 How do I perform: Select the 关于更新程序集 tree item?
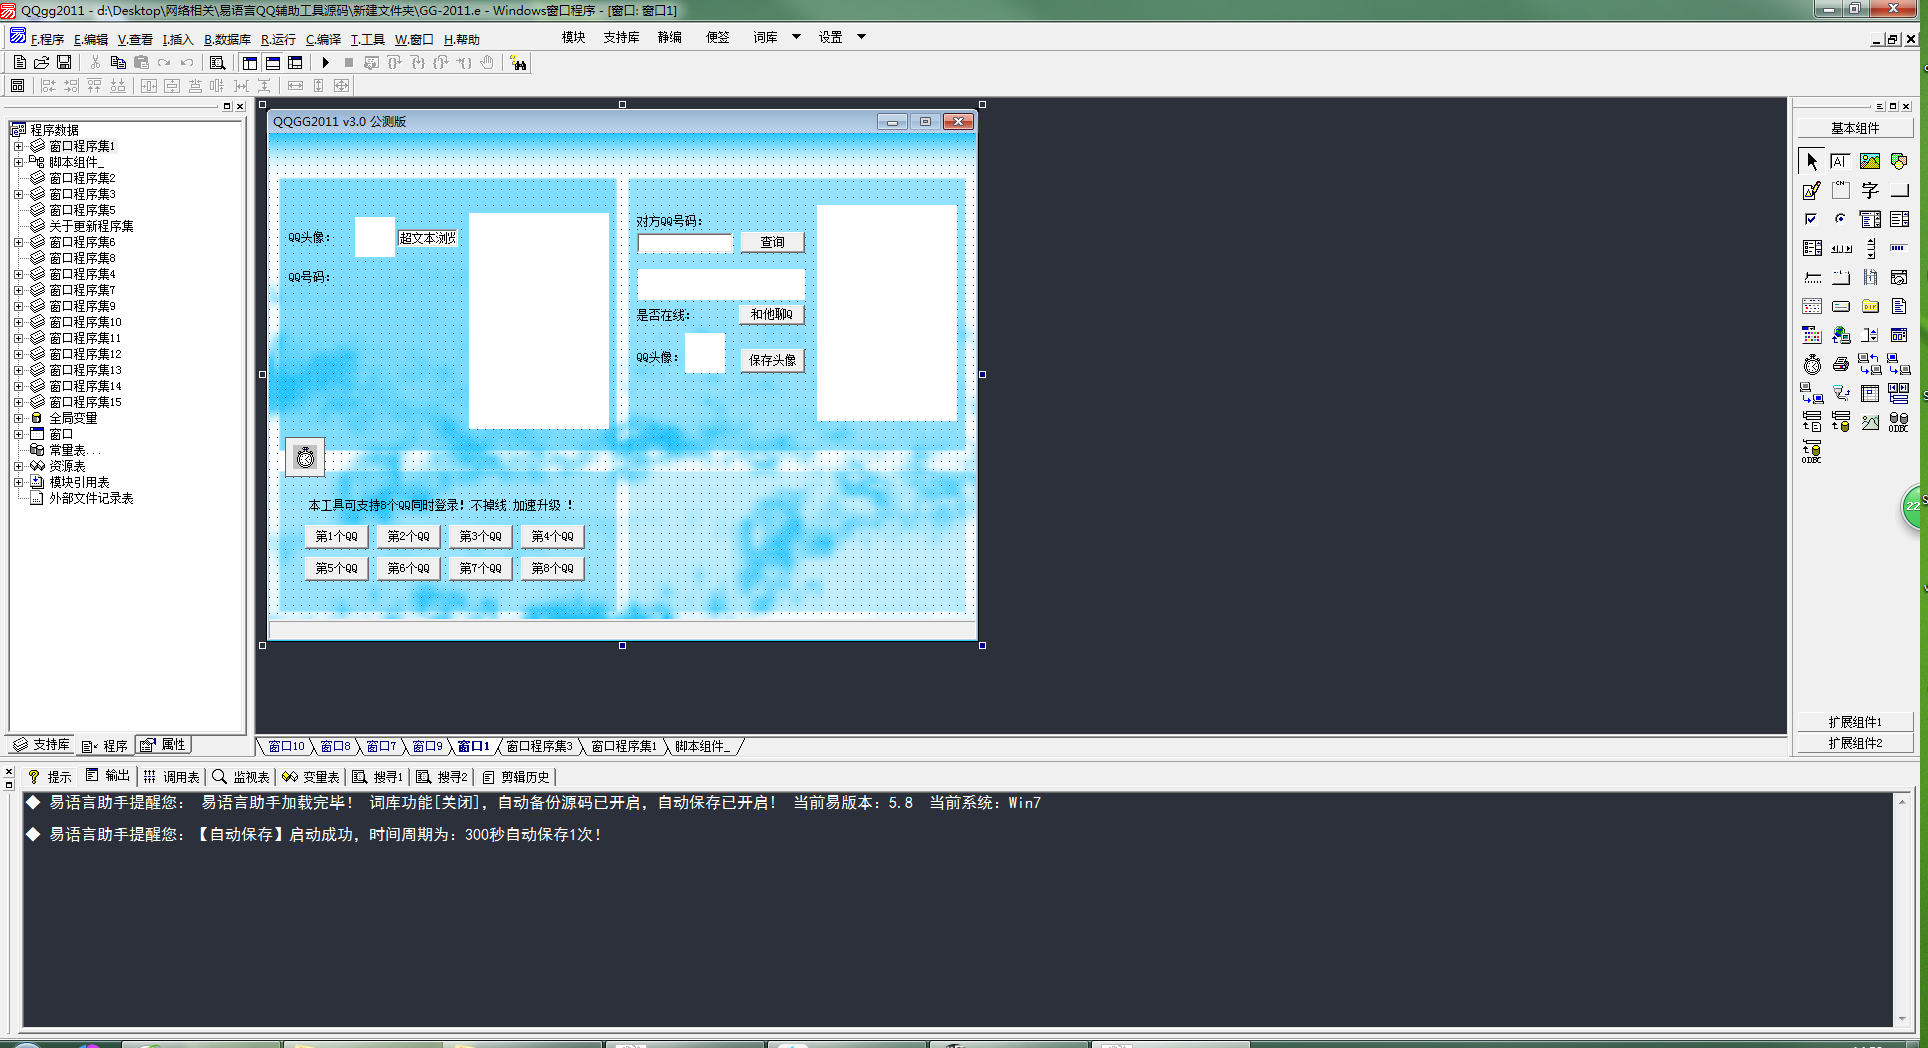91,226
